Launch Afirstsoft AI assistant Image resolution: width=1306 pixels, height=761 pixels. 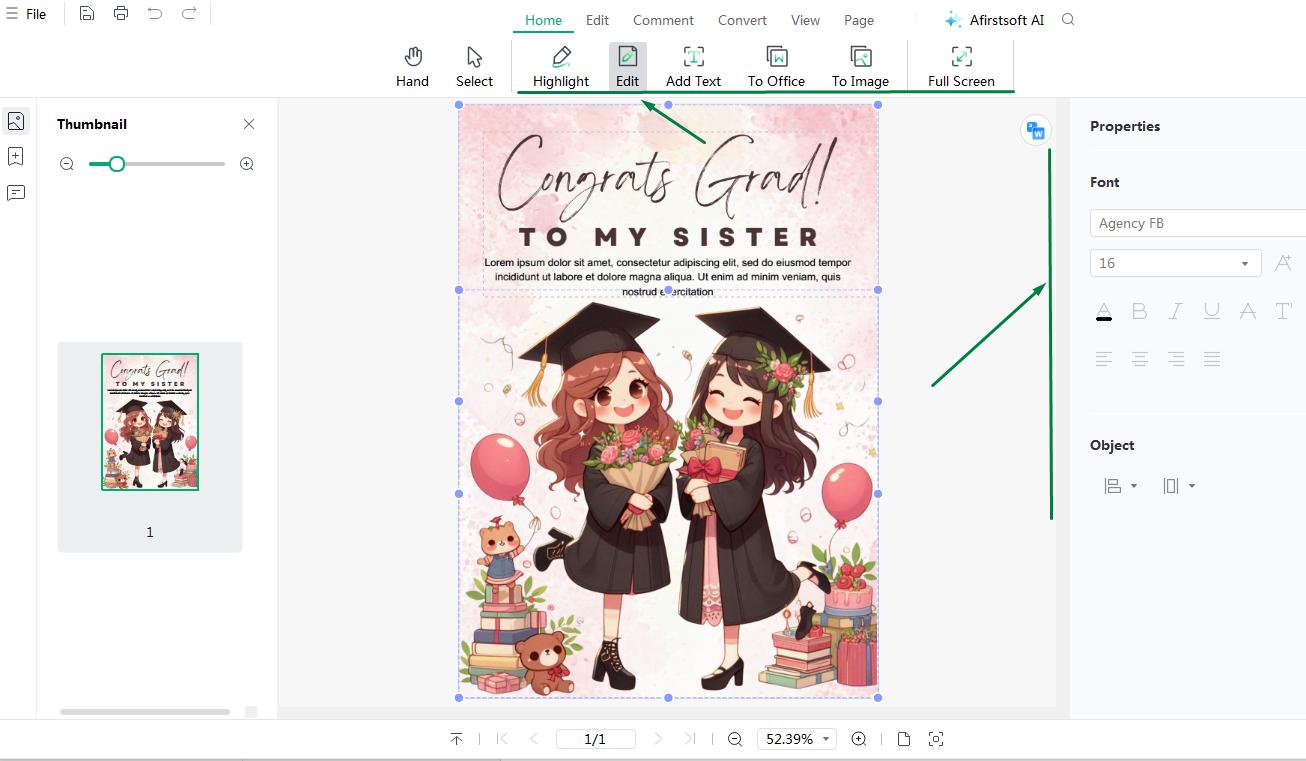[x=995, y=20]
